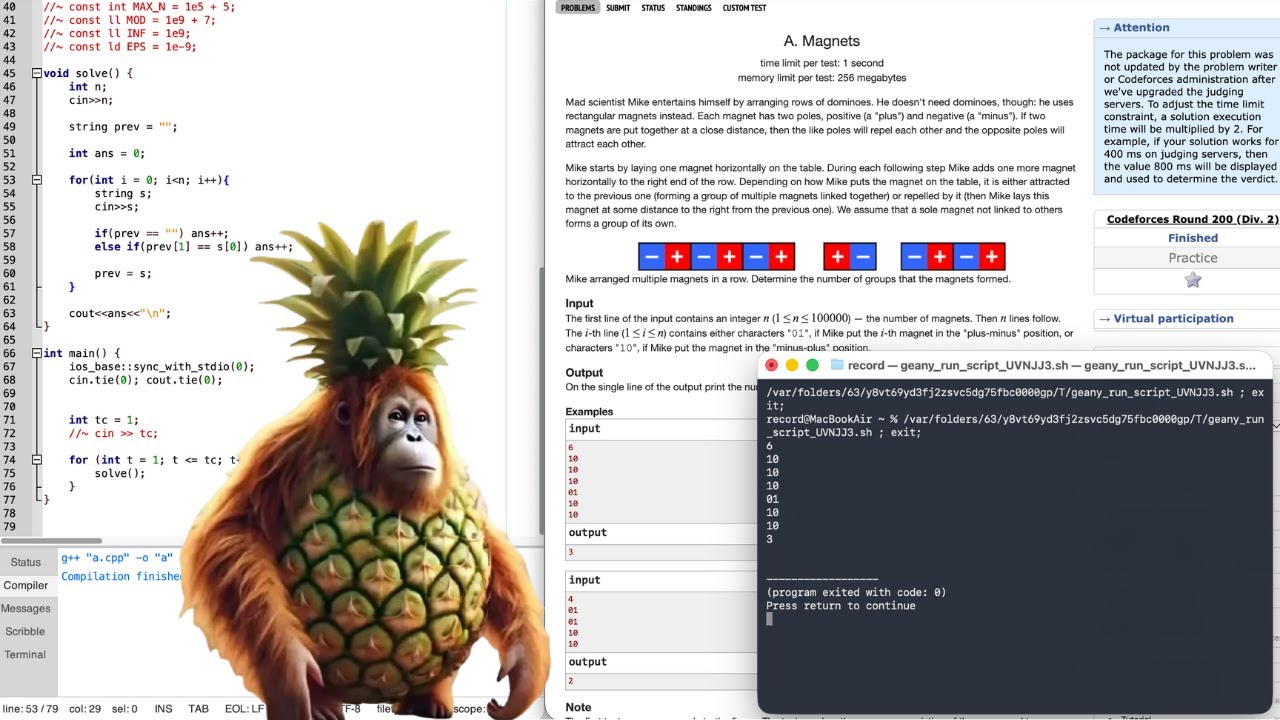Collapse the for loop fold at line 74

pyautogui.click(x=36, y=460)
